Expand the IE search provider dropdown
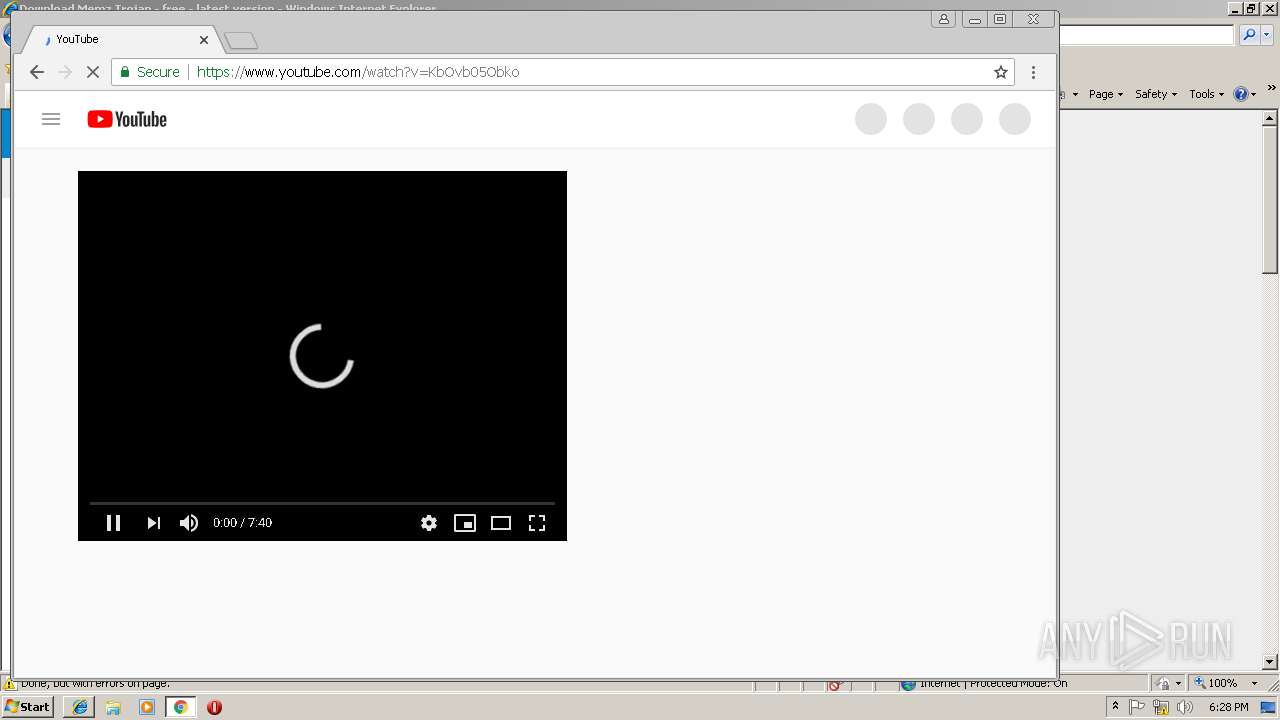The width and height of the screenshot is (1280, 720). 1267,35
